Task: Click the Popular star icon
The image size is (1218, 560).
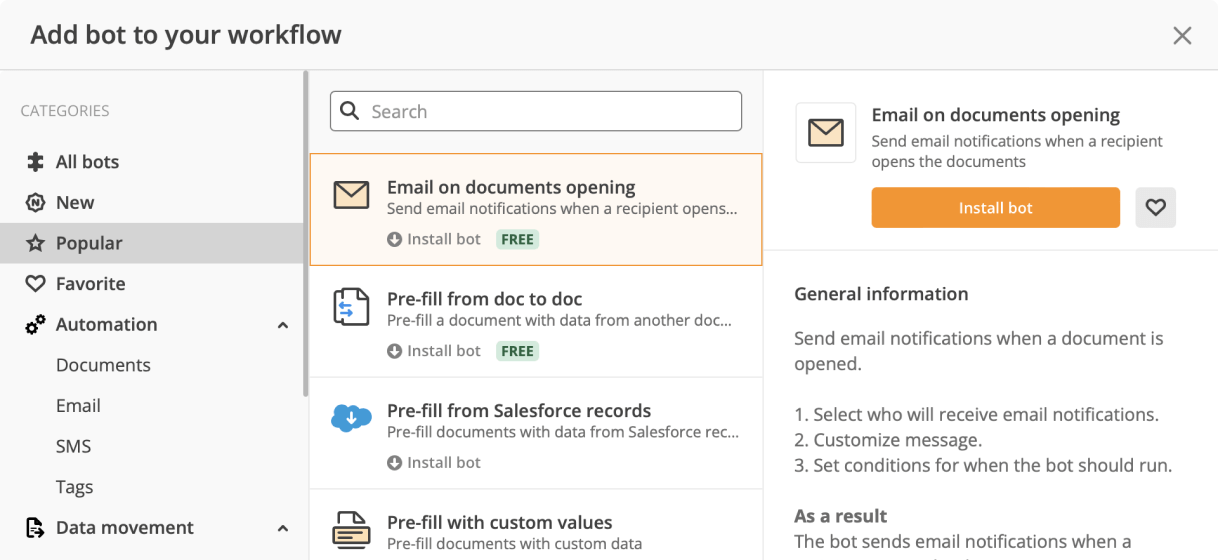Action: (x=35, y=243)
